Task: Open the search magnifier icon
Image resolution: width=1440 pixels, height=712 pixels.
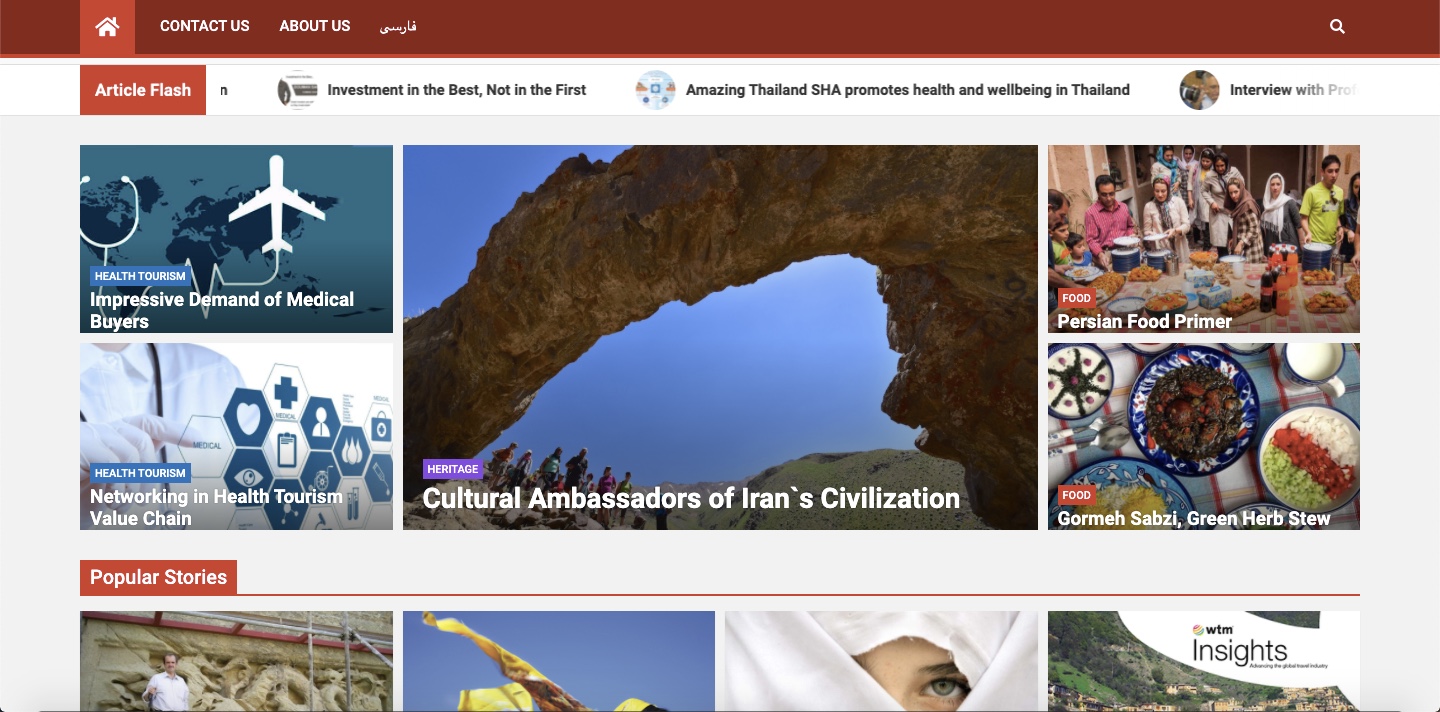Action: [1337, 27]
